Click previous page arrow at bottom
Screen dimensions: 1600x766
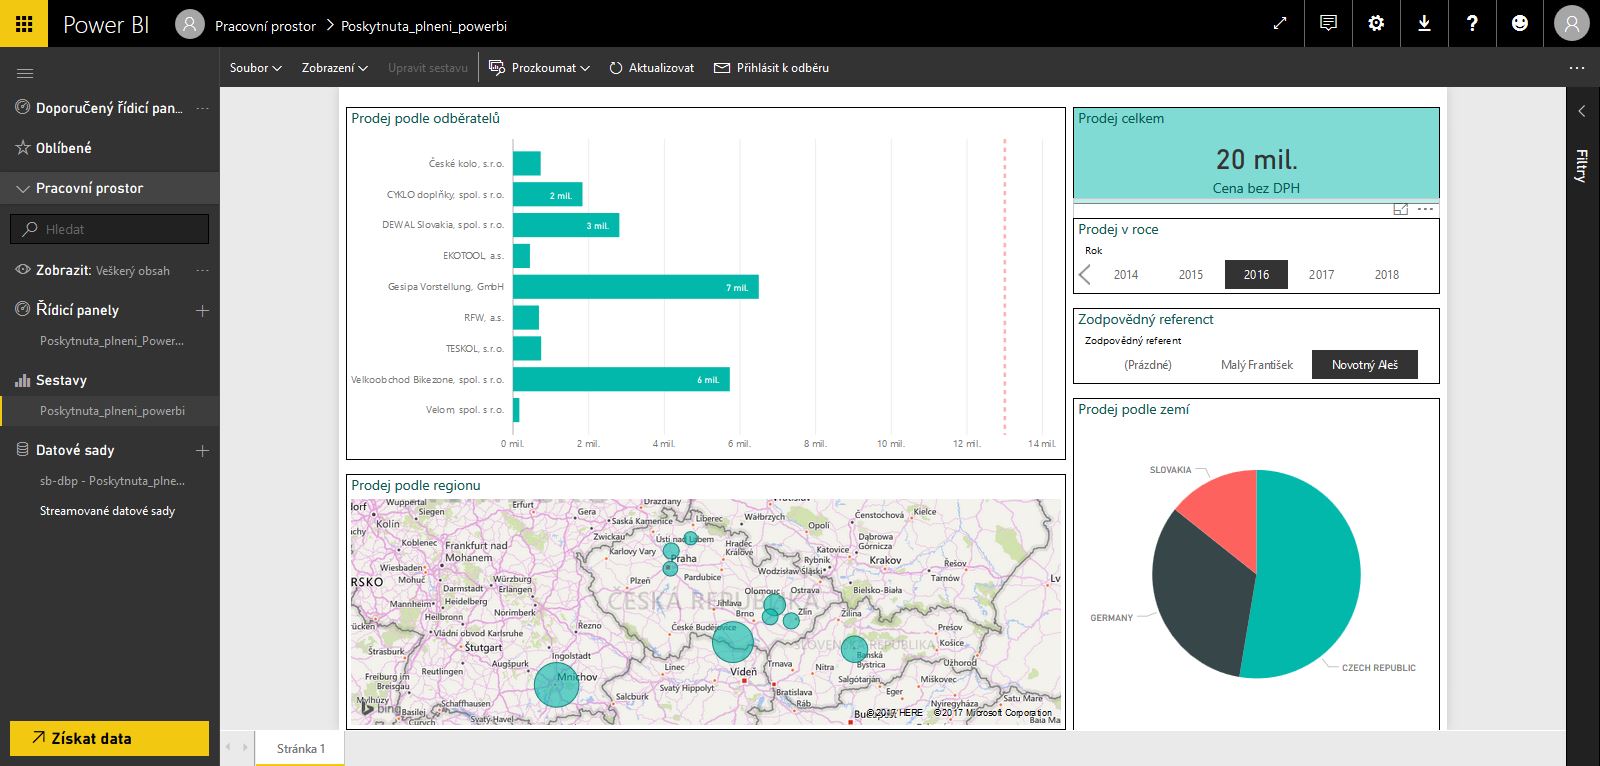229,747
